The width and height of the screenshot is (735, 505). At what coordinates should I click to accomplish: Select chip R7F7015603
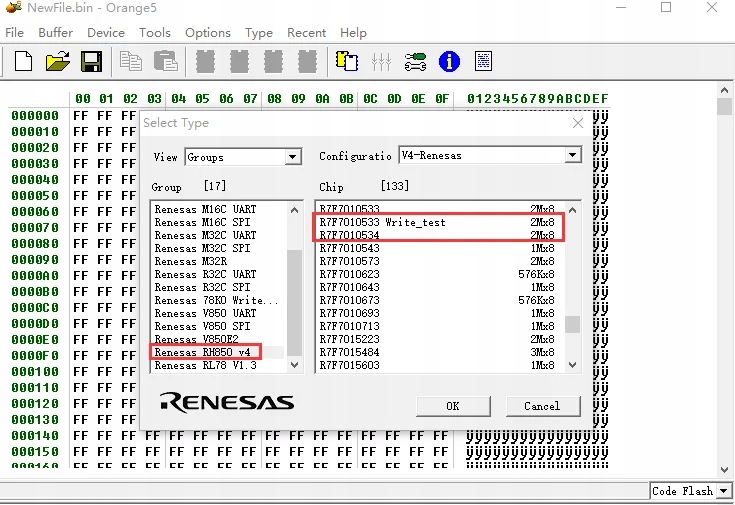437,365
